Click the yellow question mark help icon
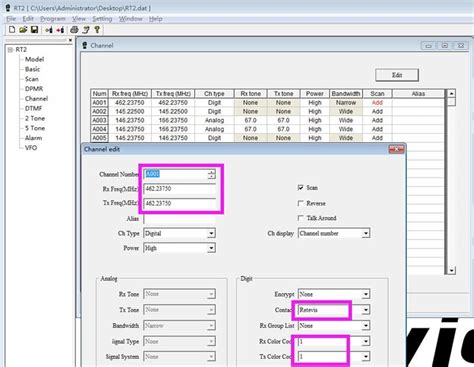The image size is (474, 367). coord(97,30)
